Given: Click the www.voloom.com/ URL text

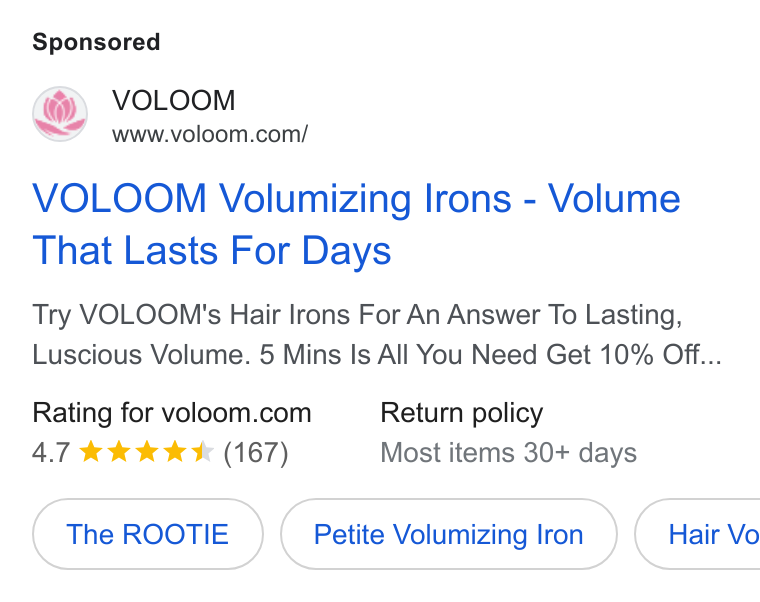Looking at the screenshot, I should (x=210, y=135).
